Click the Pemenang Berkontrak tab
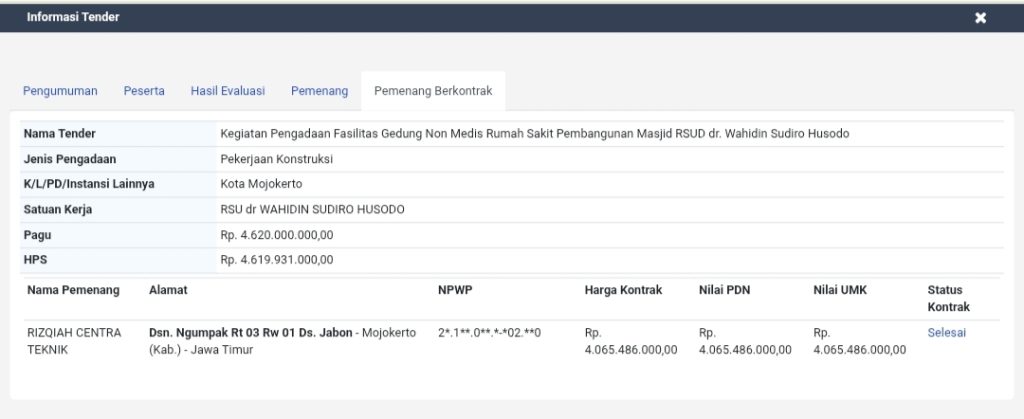1024x419 pixels. coord(433,91)
